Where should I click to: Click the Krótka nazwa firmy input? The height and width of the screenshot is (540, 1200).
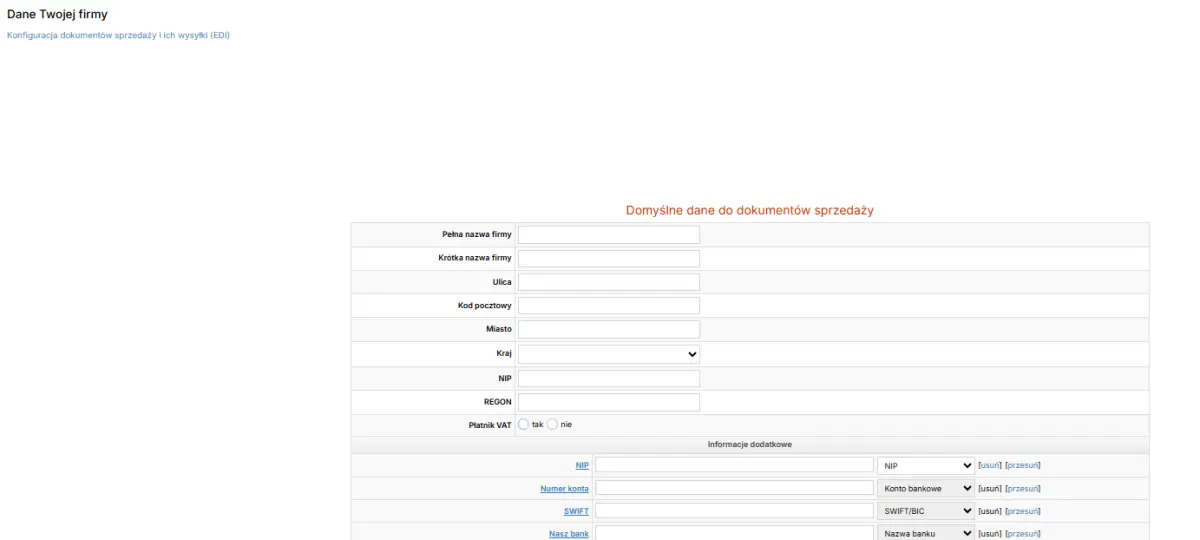(x=608, y=258)
